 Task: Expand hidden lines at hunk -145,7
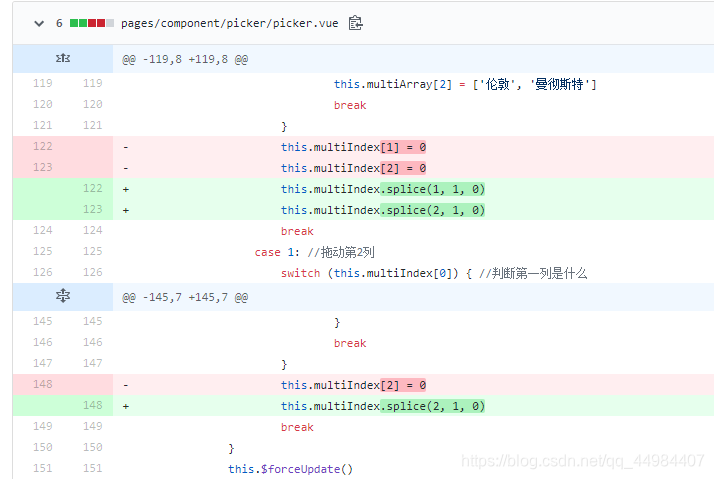click(x=63, y=296)
